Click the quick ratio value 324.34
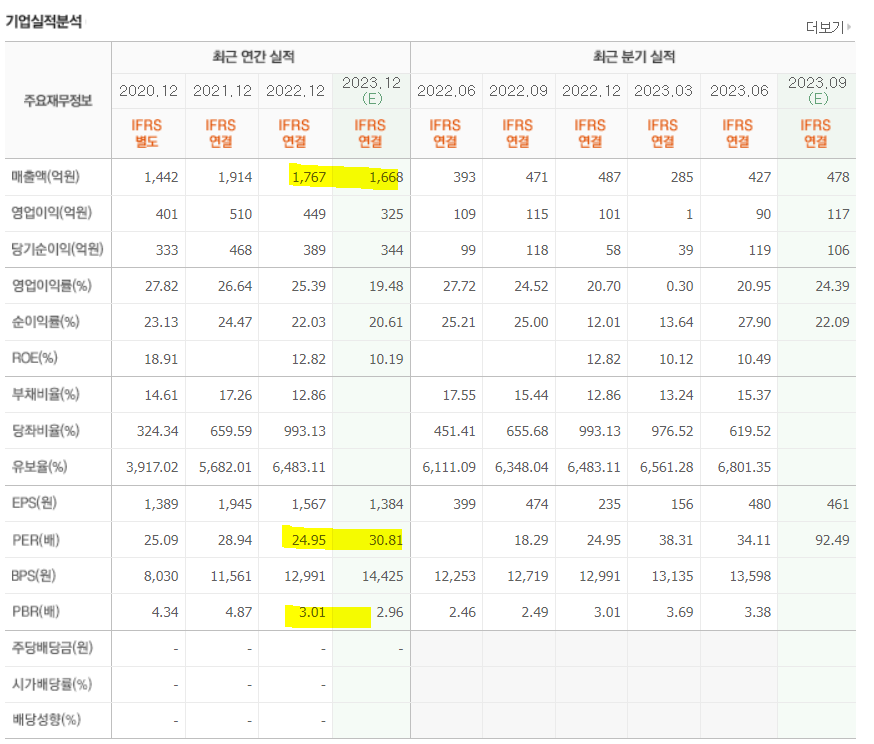 (157, 431)
